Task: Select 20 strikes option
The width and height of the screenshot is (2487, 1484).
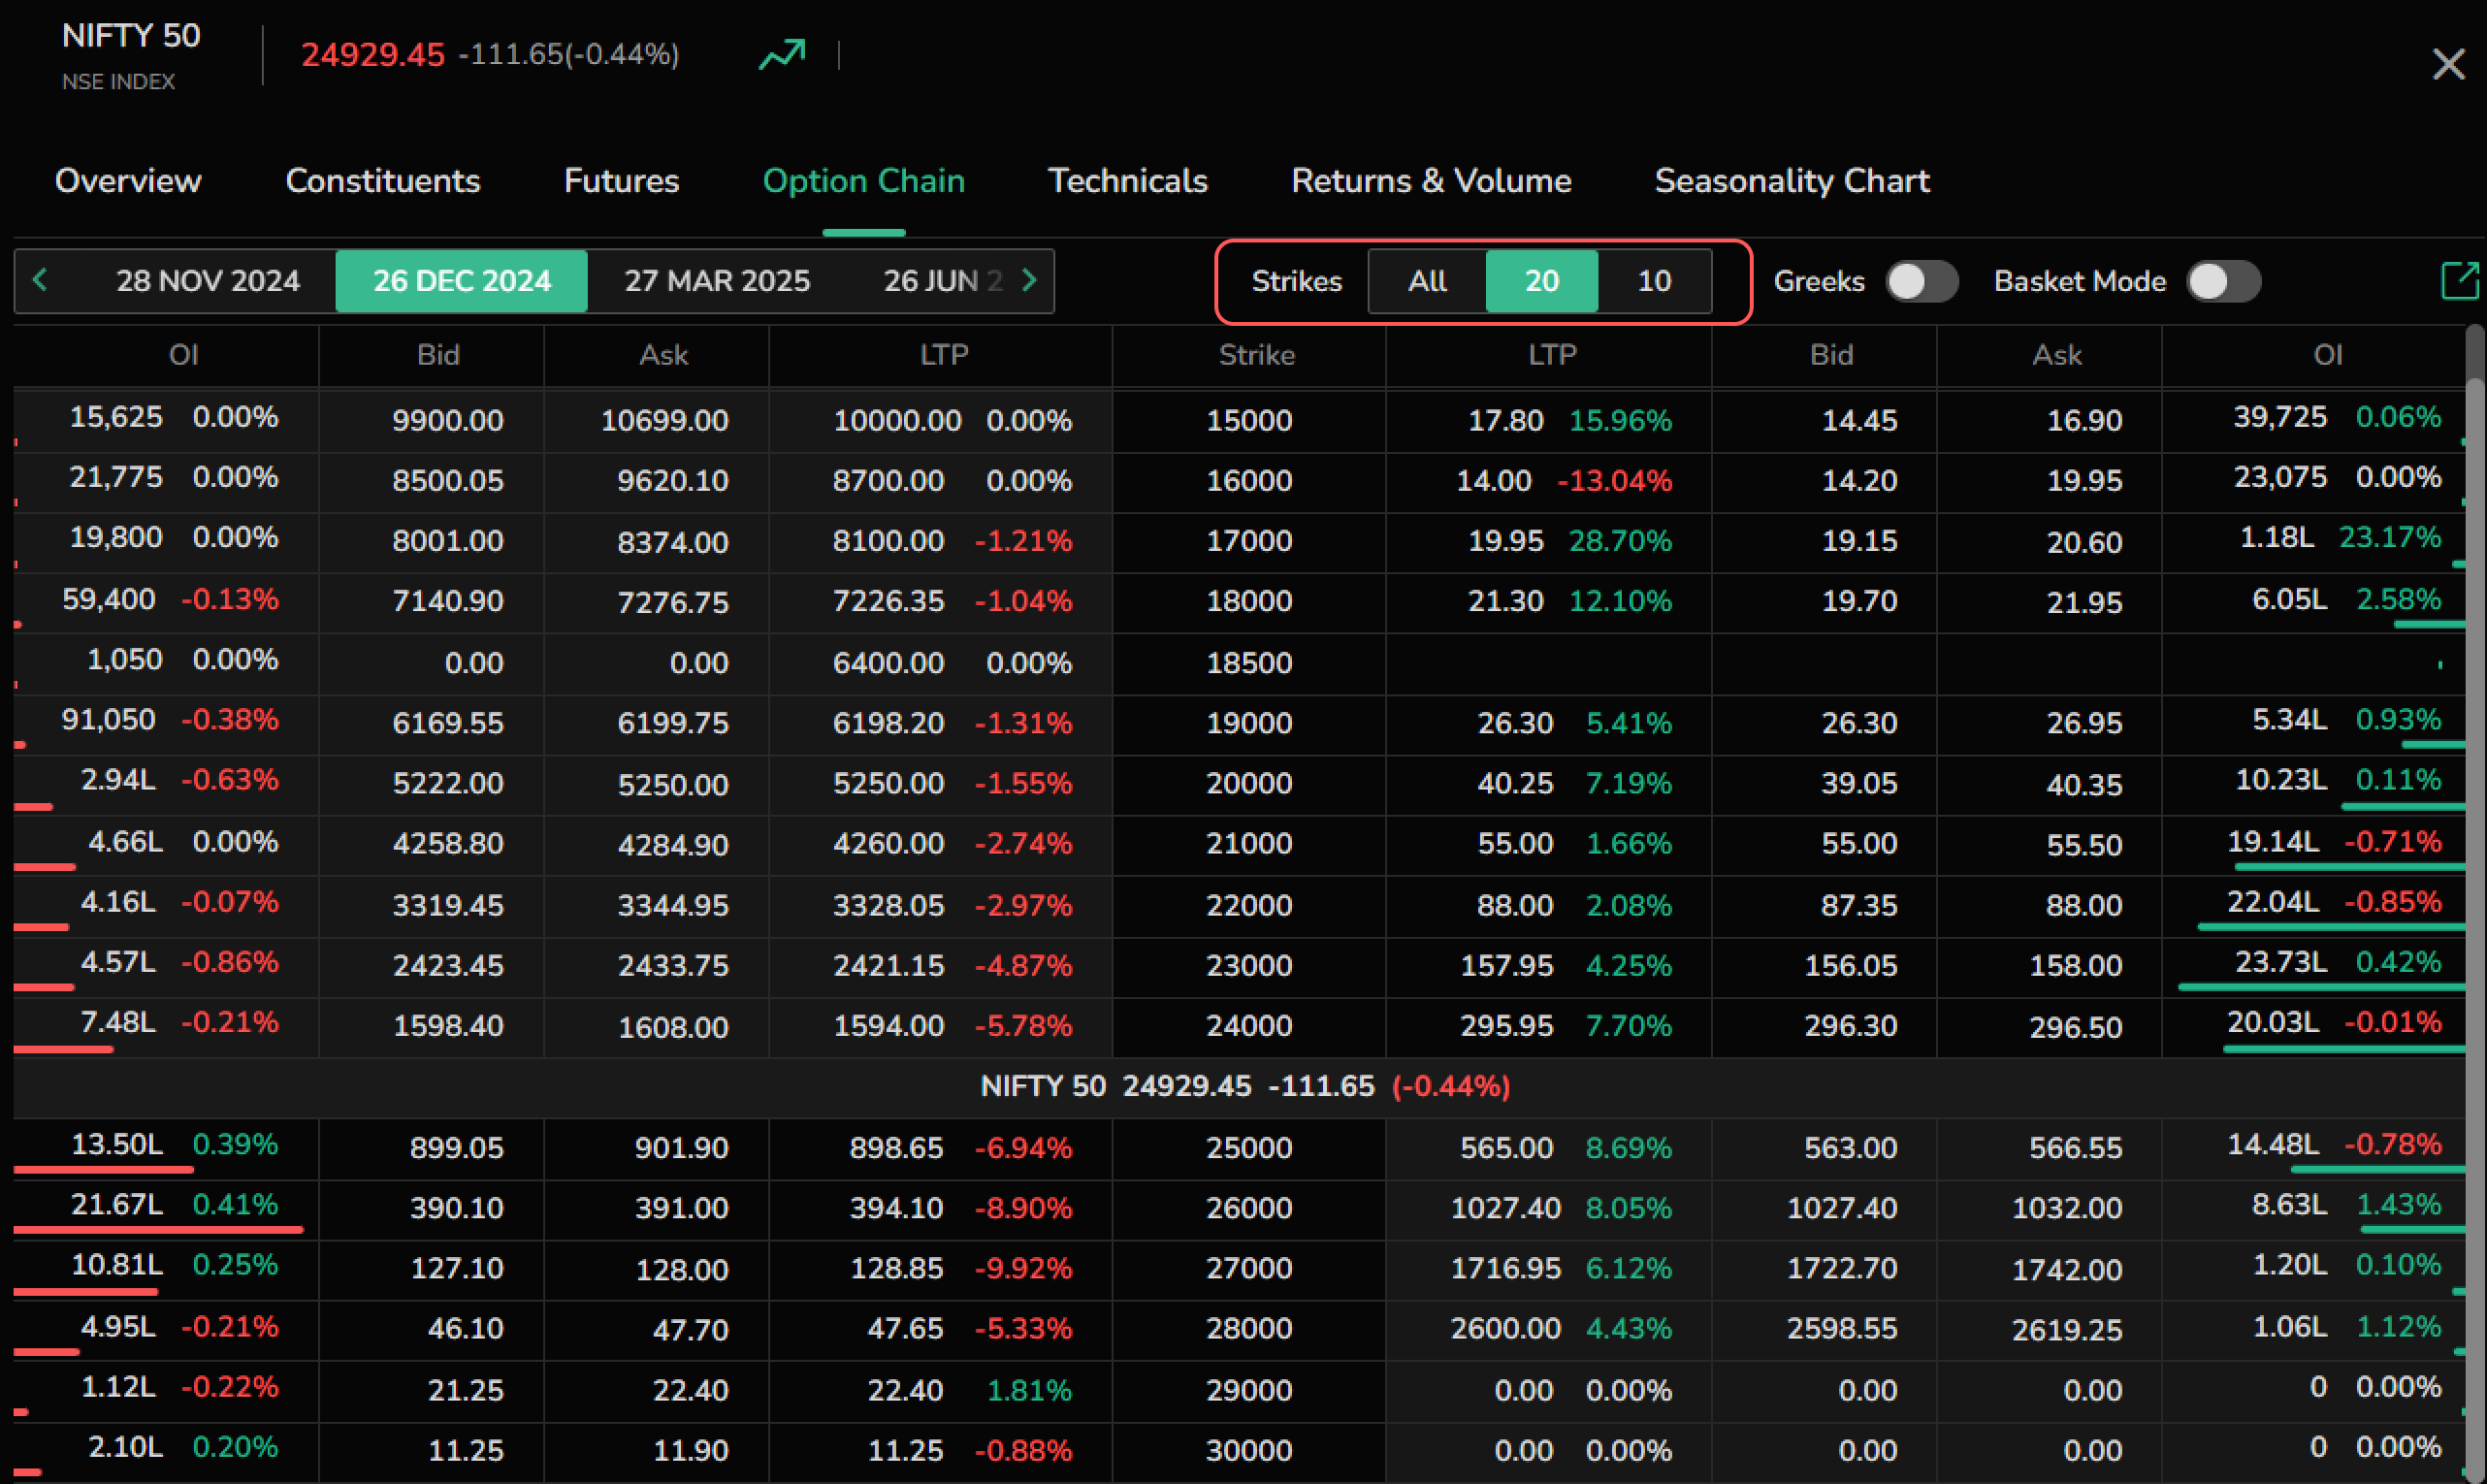Action: coord(1541,281)
